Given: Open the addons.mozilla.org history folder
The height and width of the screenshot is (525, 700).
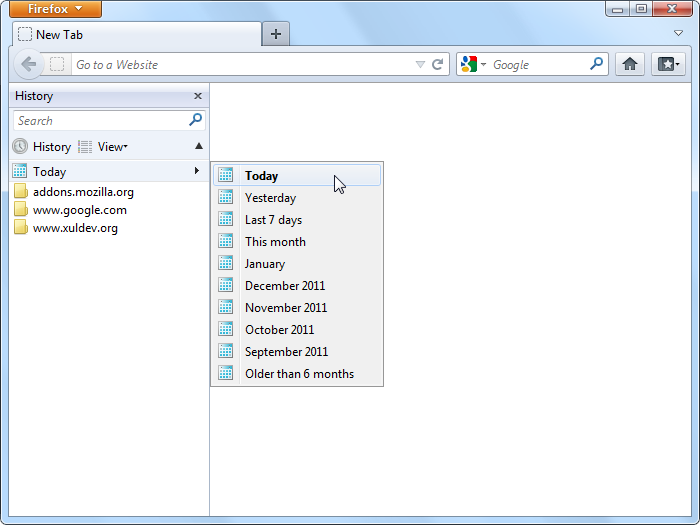Looking at the screenshot, I should click(x=82, y=192).
